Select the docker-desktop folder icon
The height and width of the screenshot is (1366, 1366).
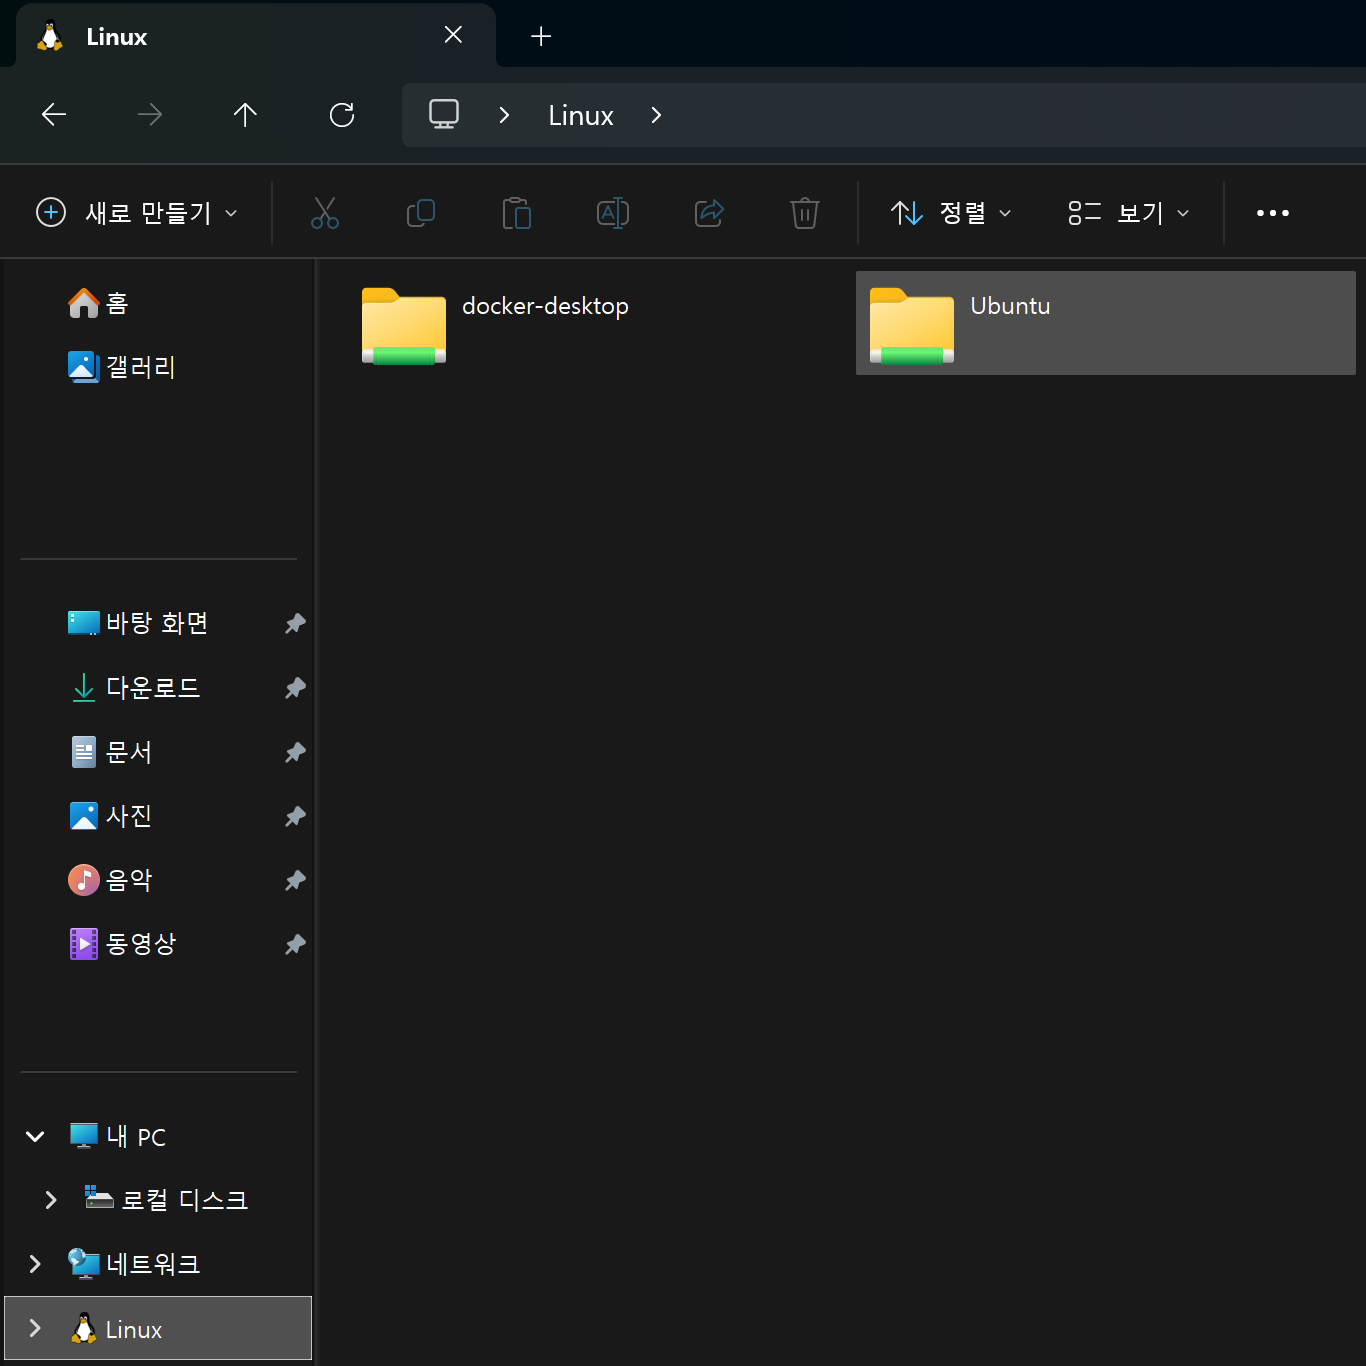click(x=404, y=326)
